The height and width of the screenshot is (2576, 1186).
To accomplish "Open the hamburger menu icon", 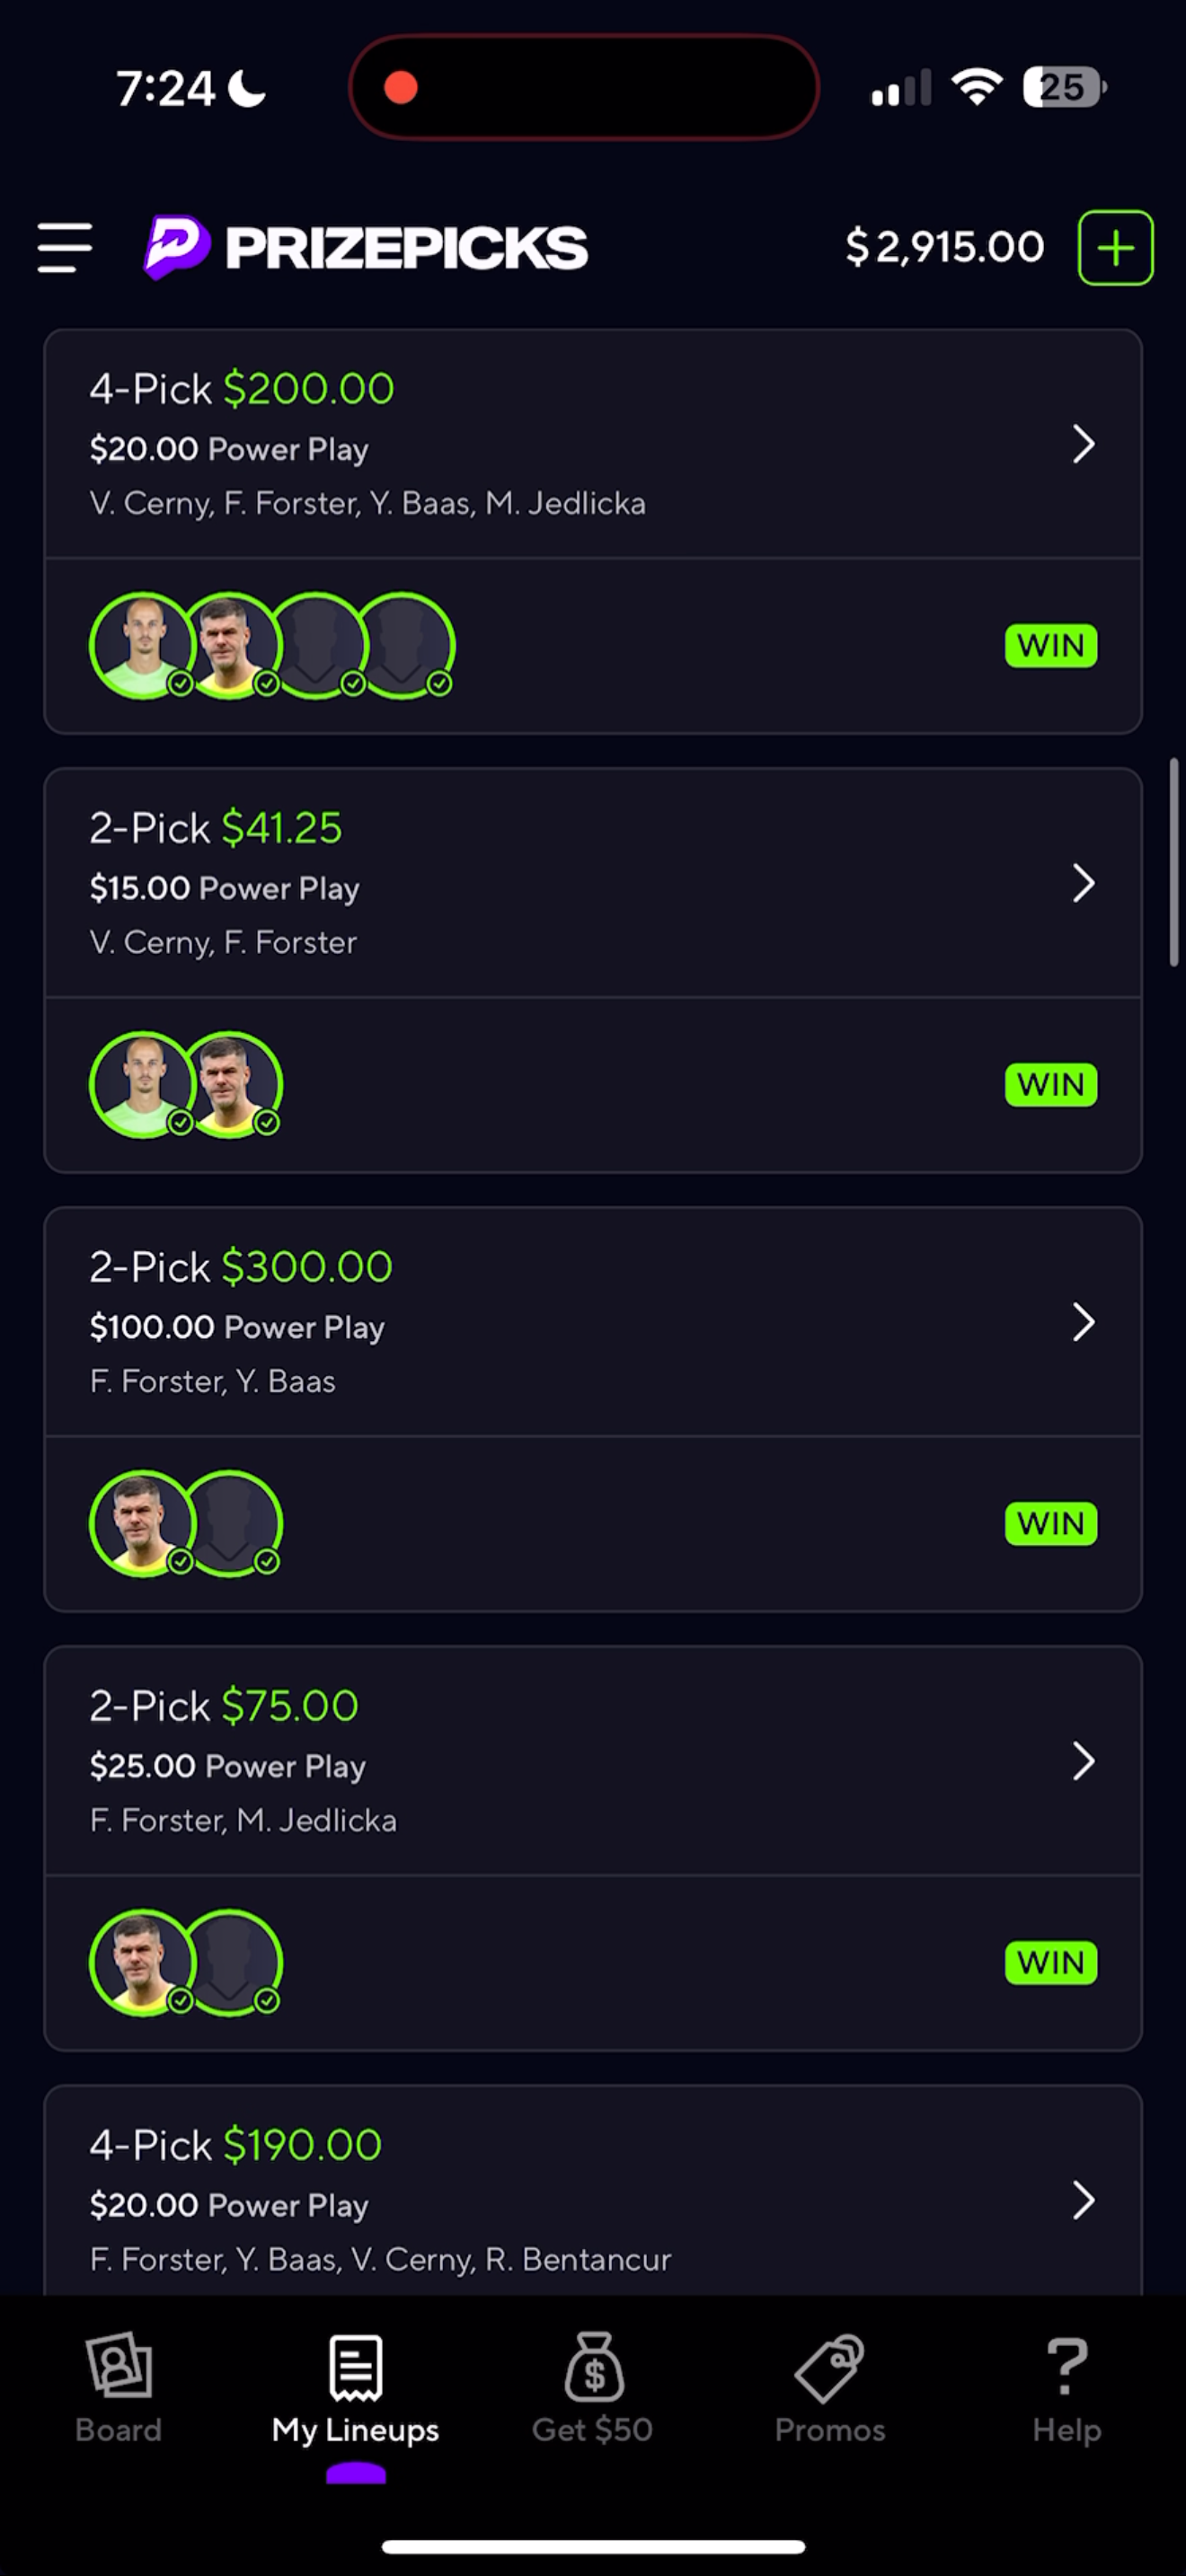I will click(x=65, y=248).
